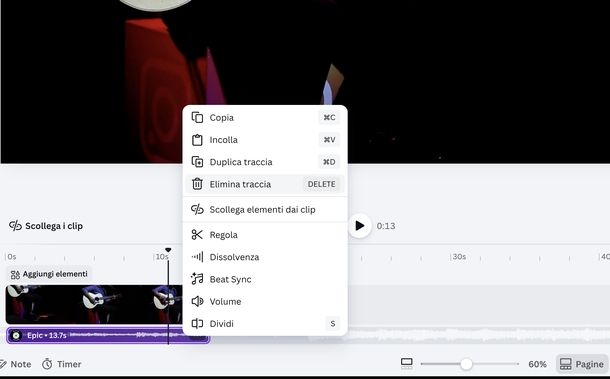Click the 30s mark on the timeline ruler
610x379 pixels.
(x=459, y=257)
